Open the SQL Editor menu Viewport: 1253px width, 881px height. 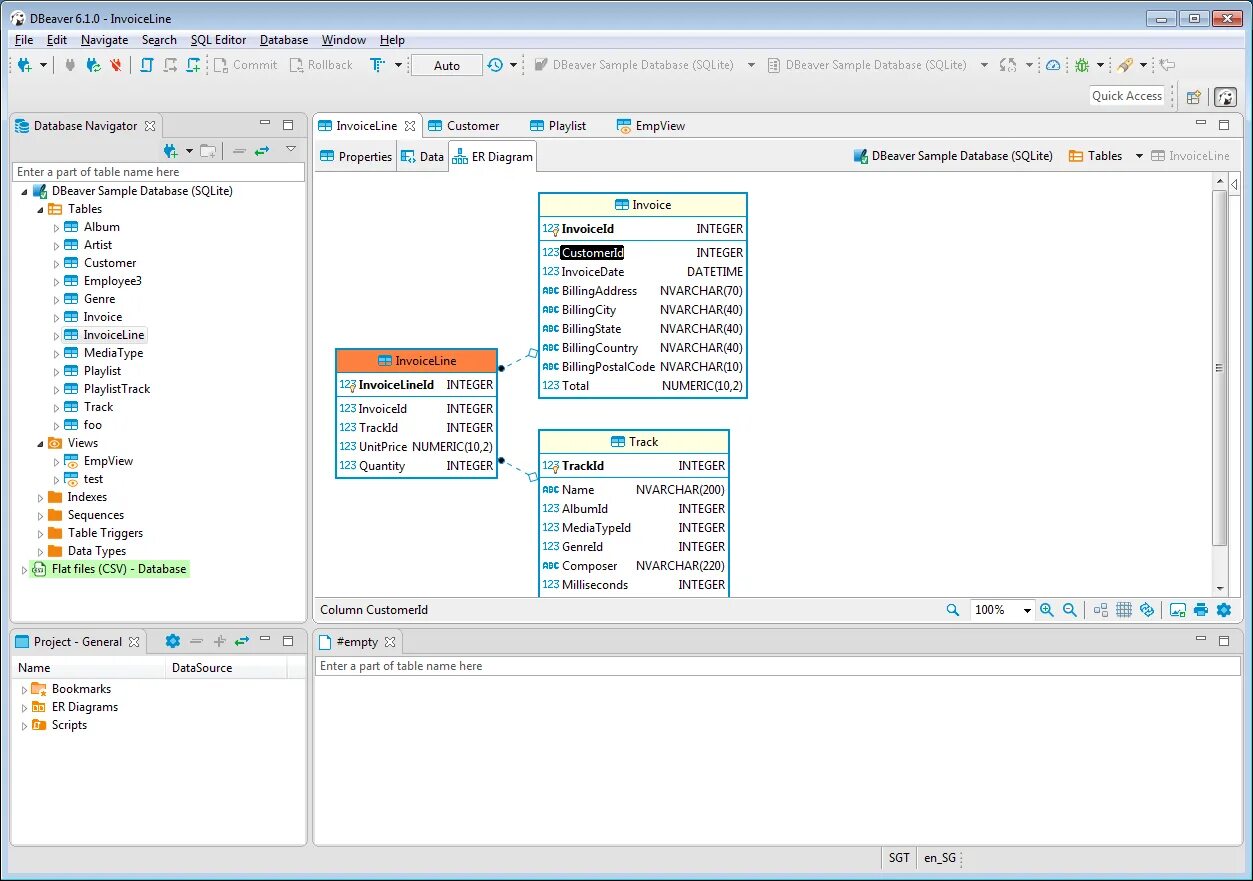218,40
